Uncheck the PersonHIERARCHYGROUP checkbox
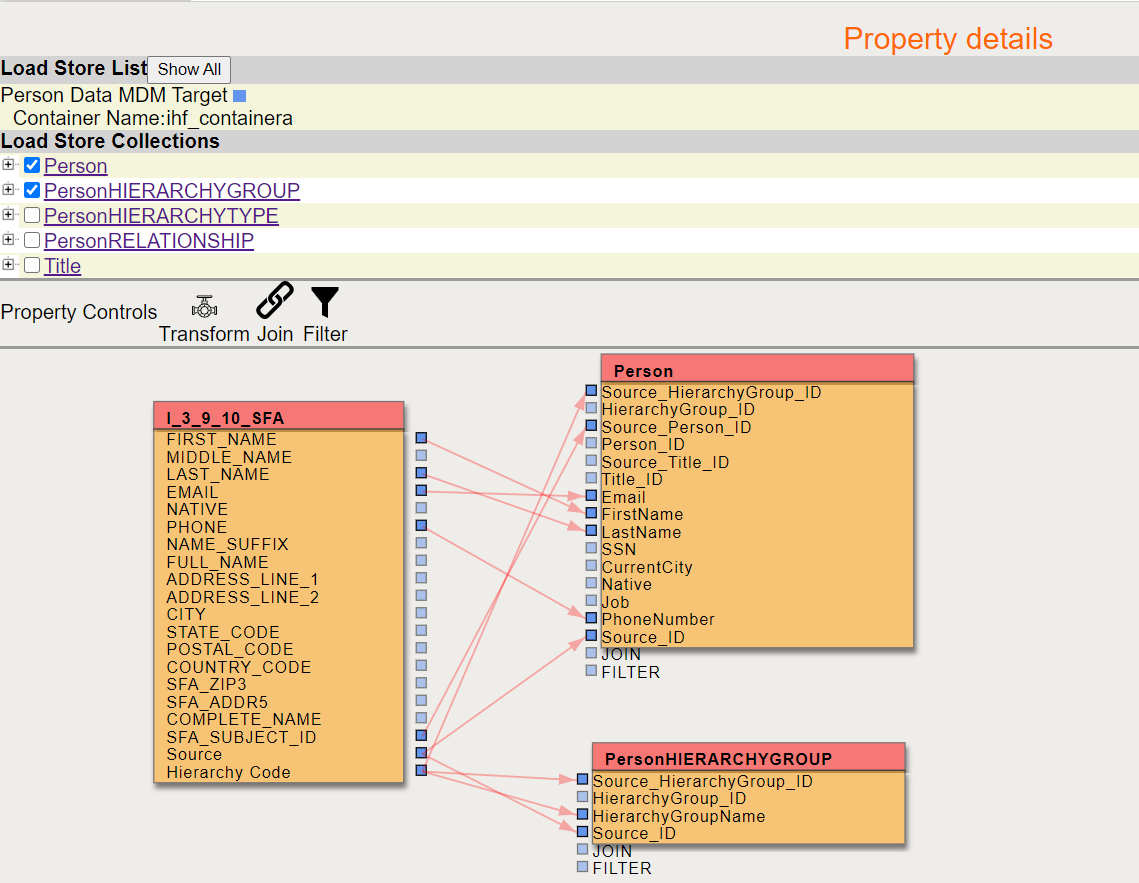The image size is (1139, 883). click(x=32, y=190)
